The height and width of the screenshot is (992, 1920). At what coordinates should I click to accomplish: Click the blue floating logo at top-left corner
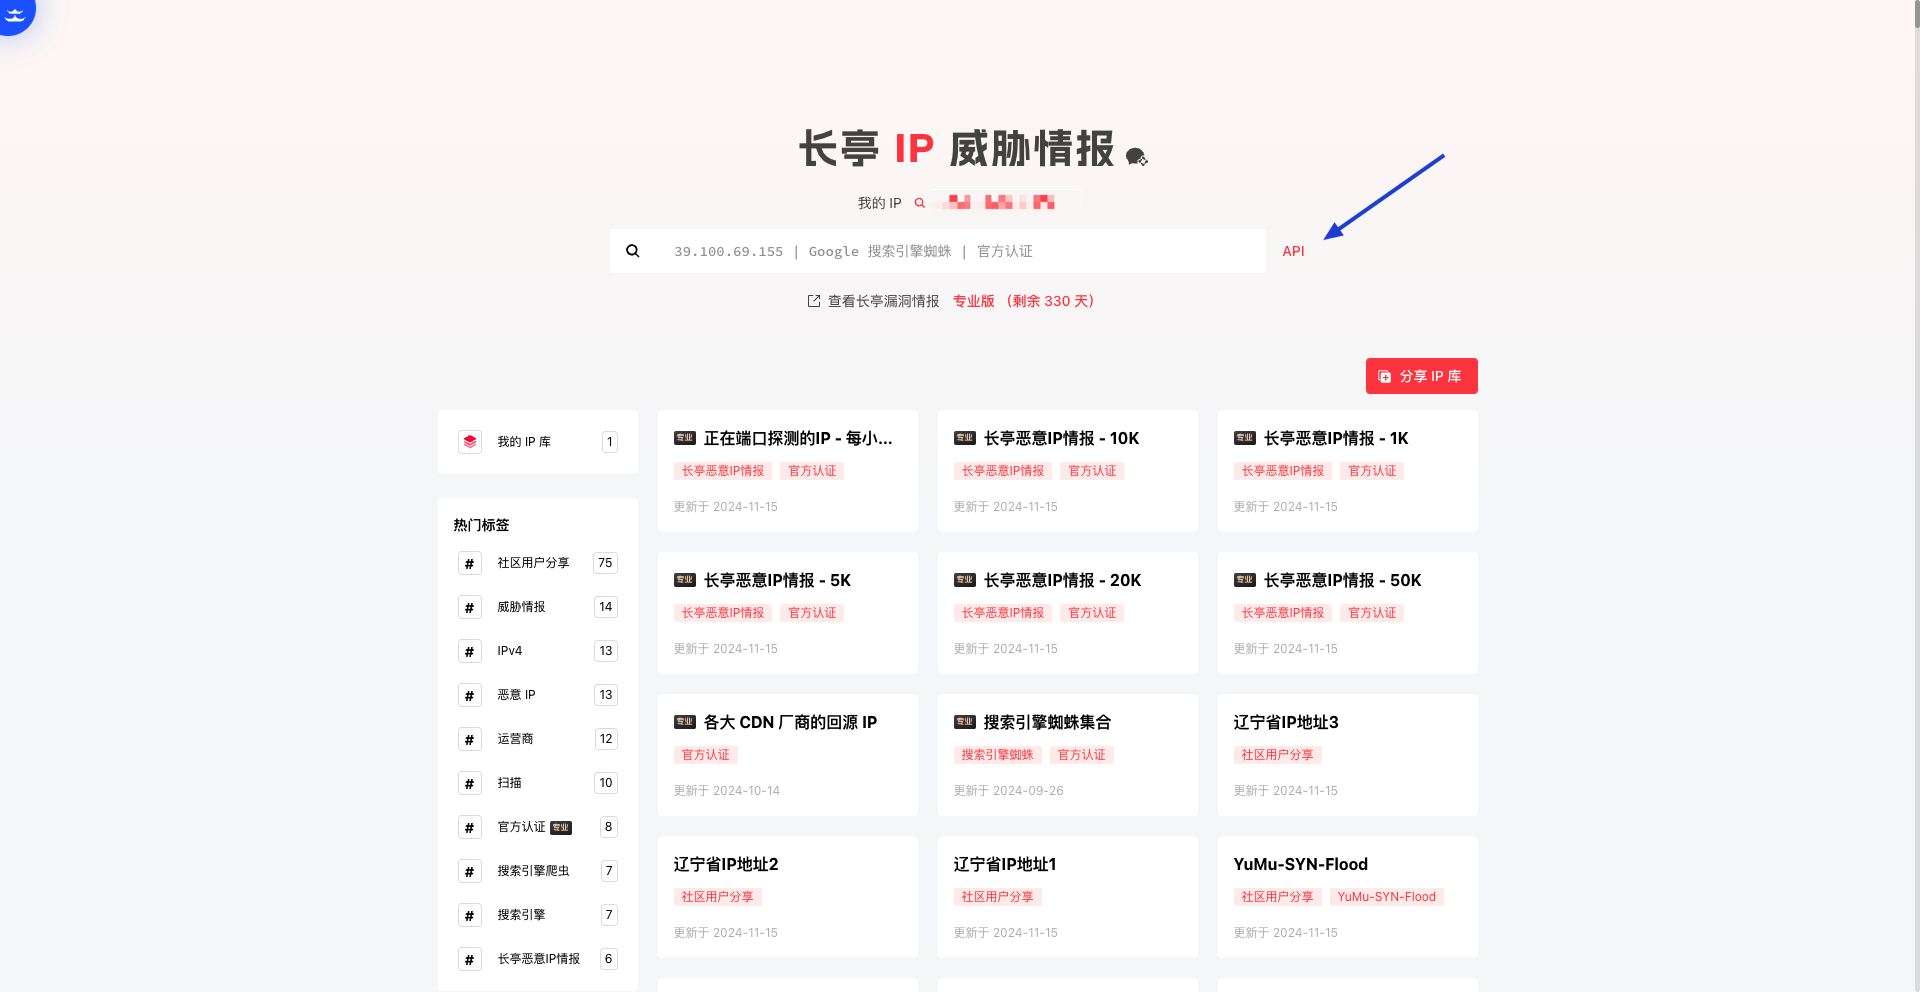point(15,14)
